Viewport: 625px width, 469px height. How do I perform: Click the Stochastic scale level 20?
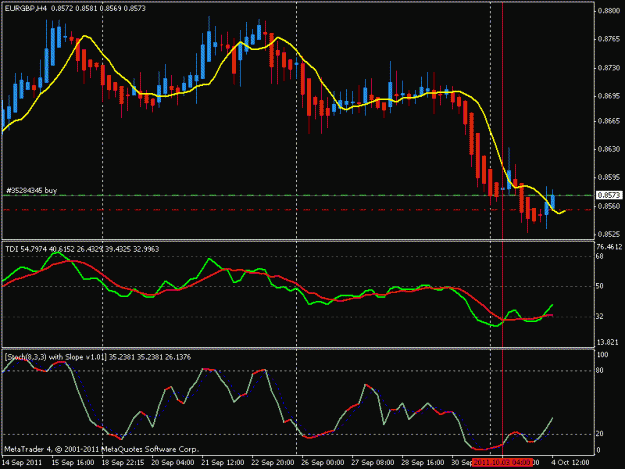pyautogui.click(x=600, y=434)
